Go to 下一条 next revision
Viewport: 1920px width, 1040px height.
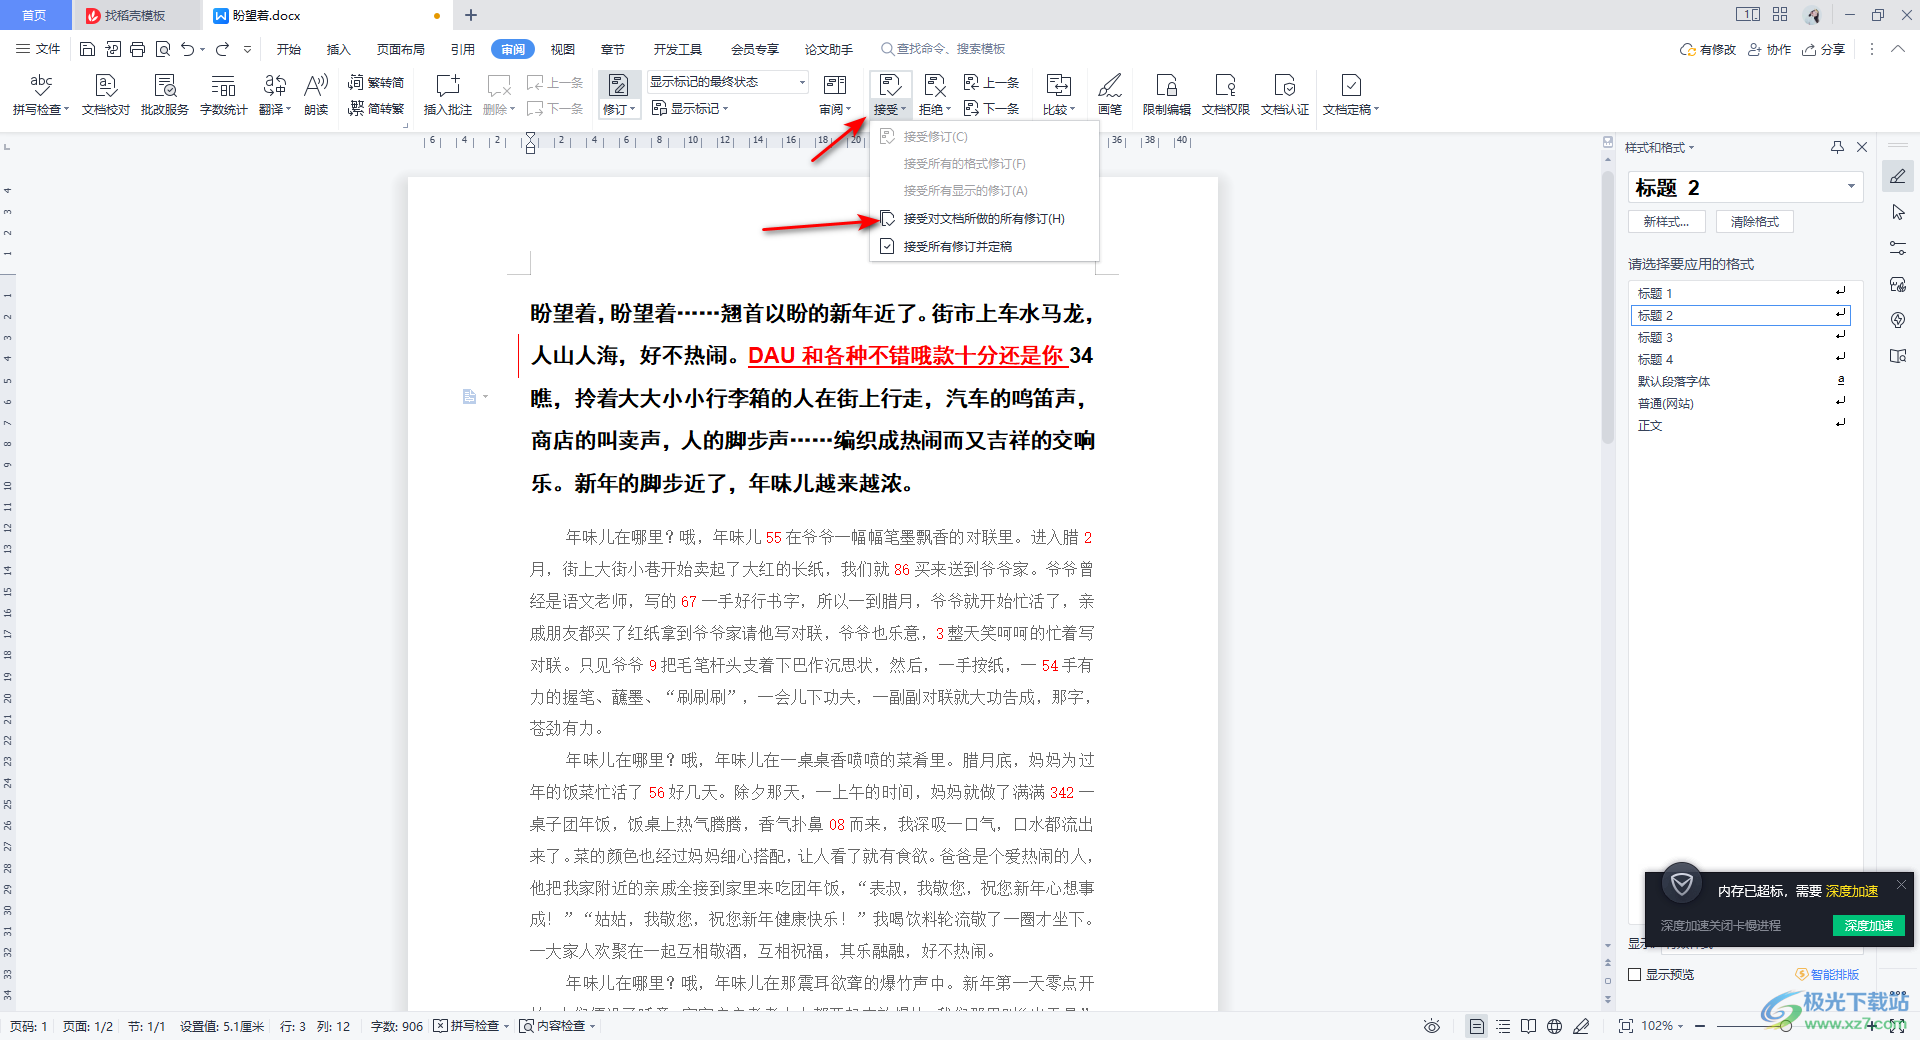tap(991, 108)
